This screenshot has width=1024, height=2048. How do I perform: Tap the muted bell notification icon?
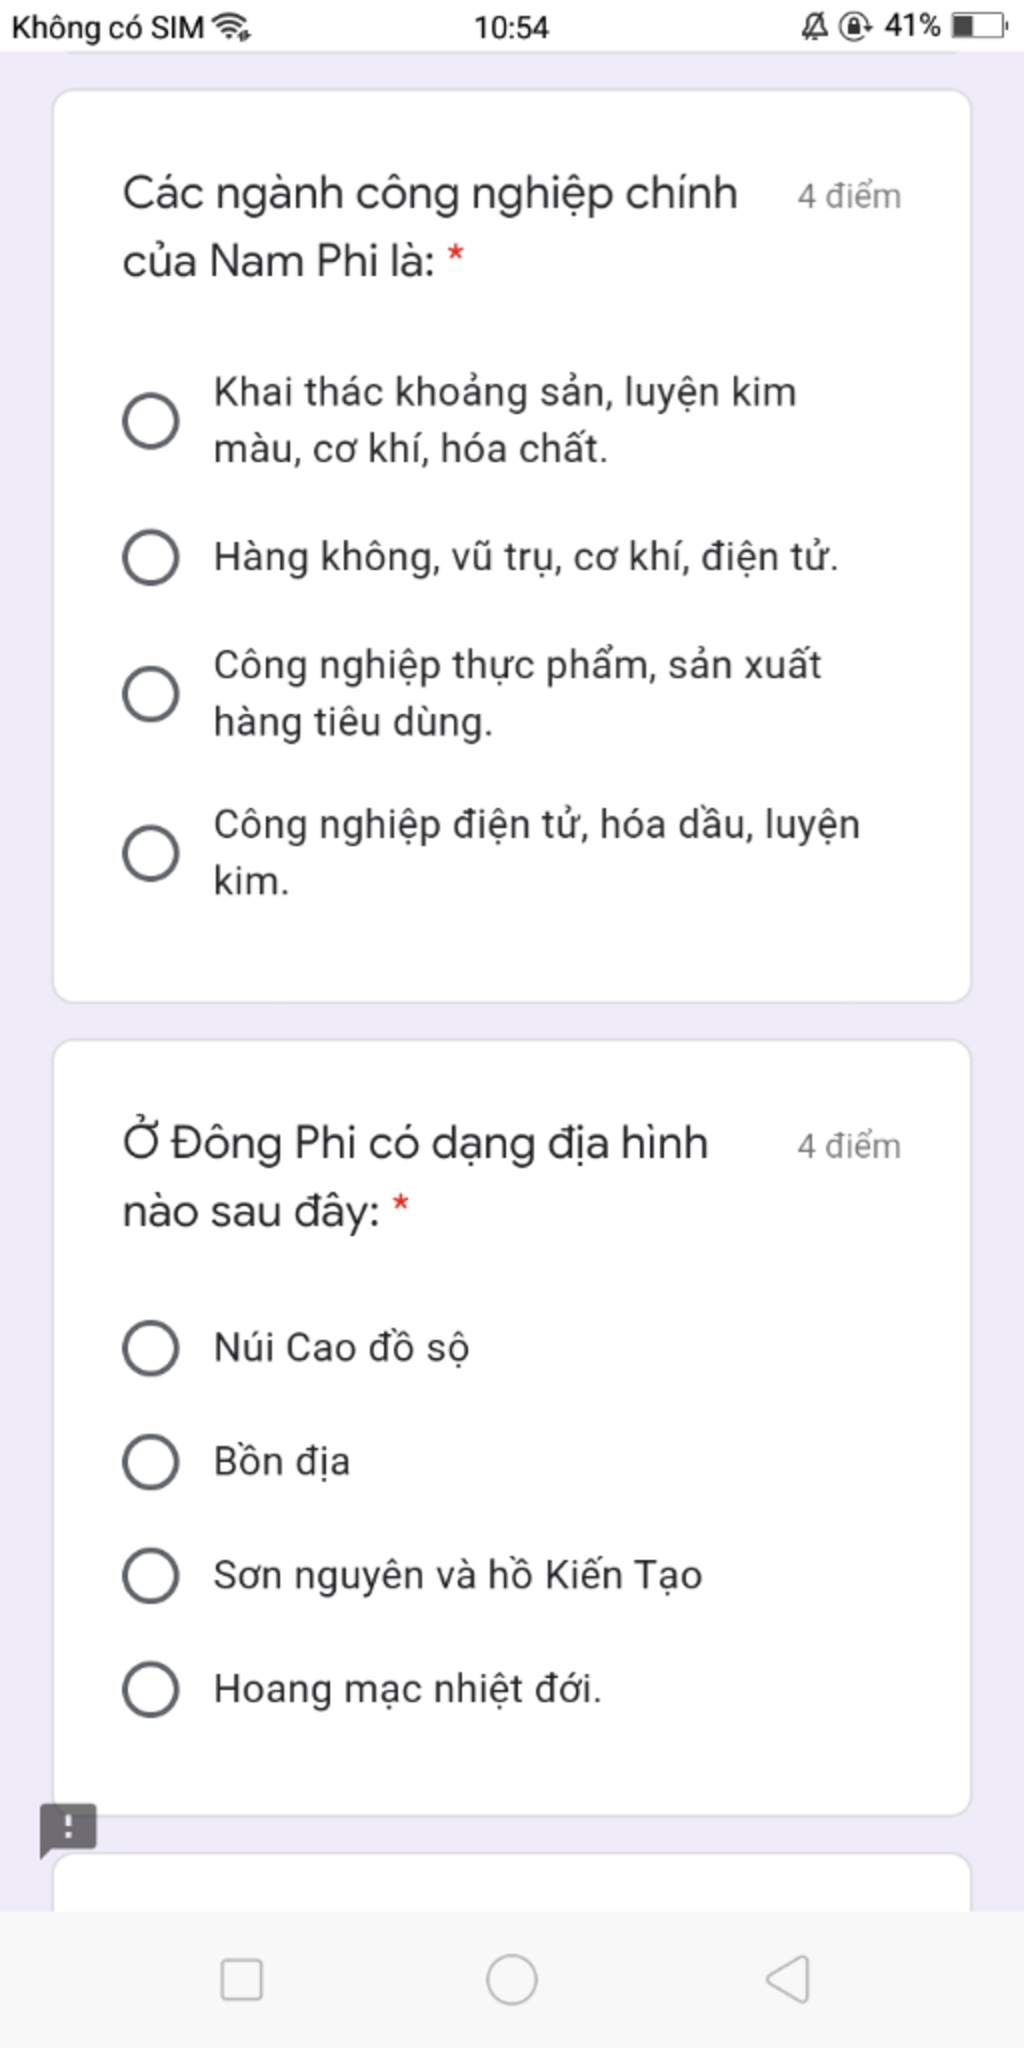pos(815,26)
